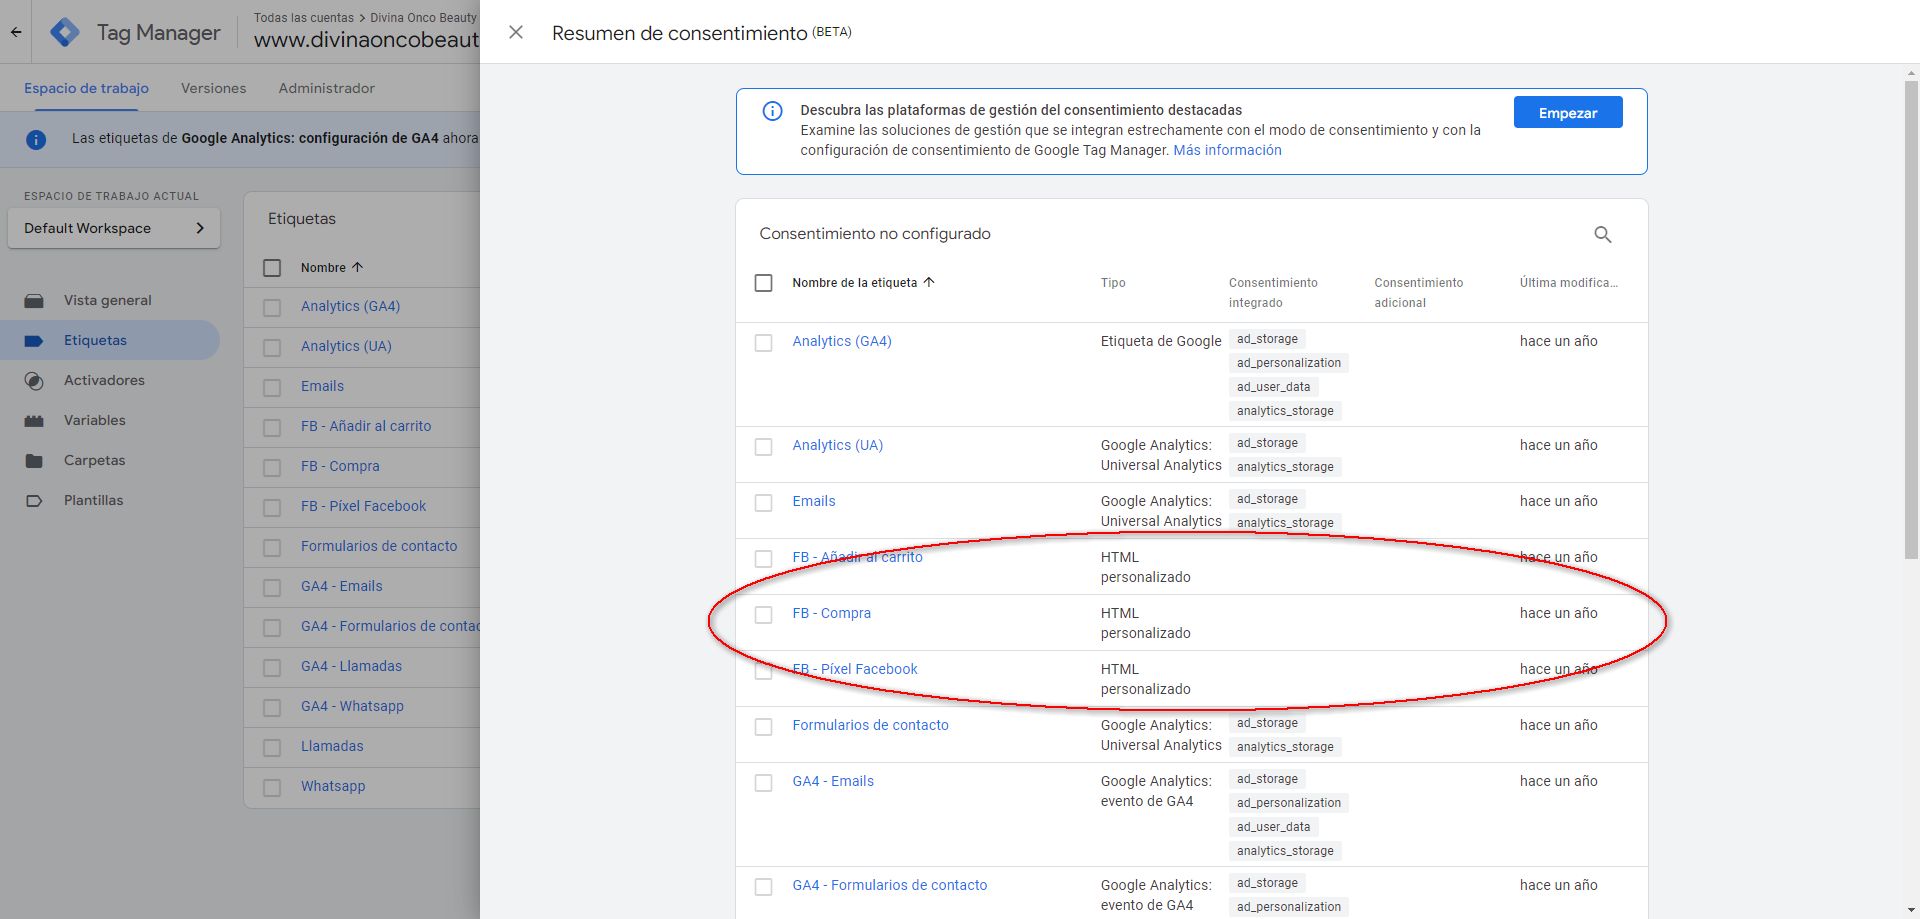Click the Plantillas template icon
1920x919 pixels.
[34, 500]
